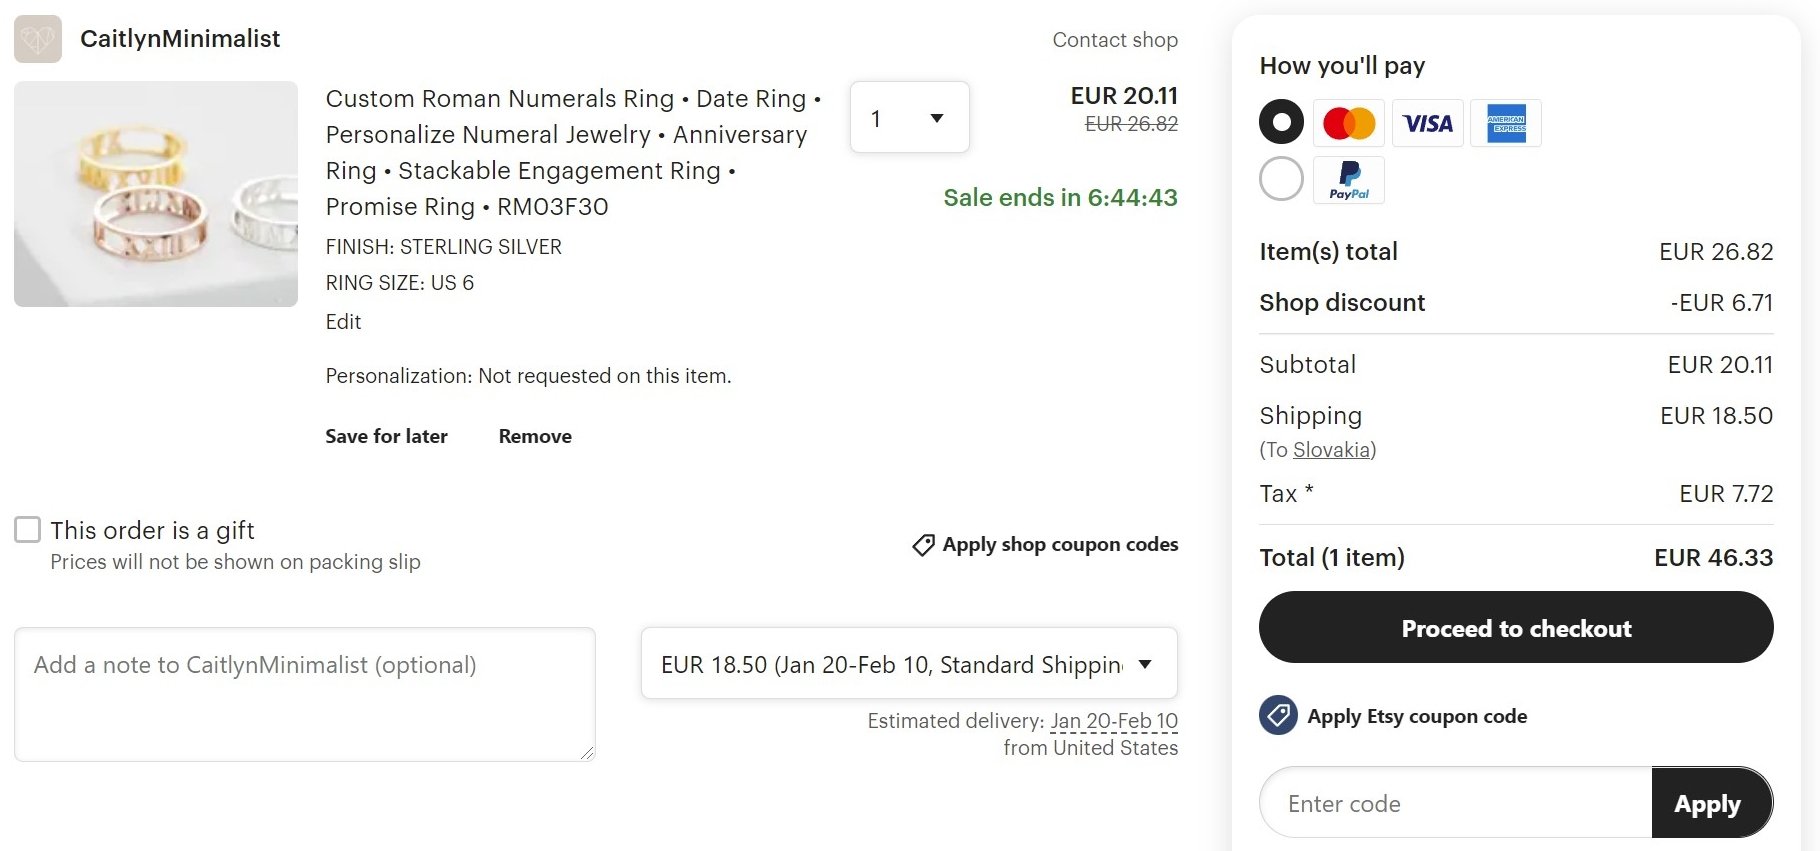Screen dimensions: 1820x851
Task: Open the Slovakia shipping destination link
Action: coord(1332,450)
